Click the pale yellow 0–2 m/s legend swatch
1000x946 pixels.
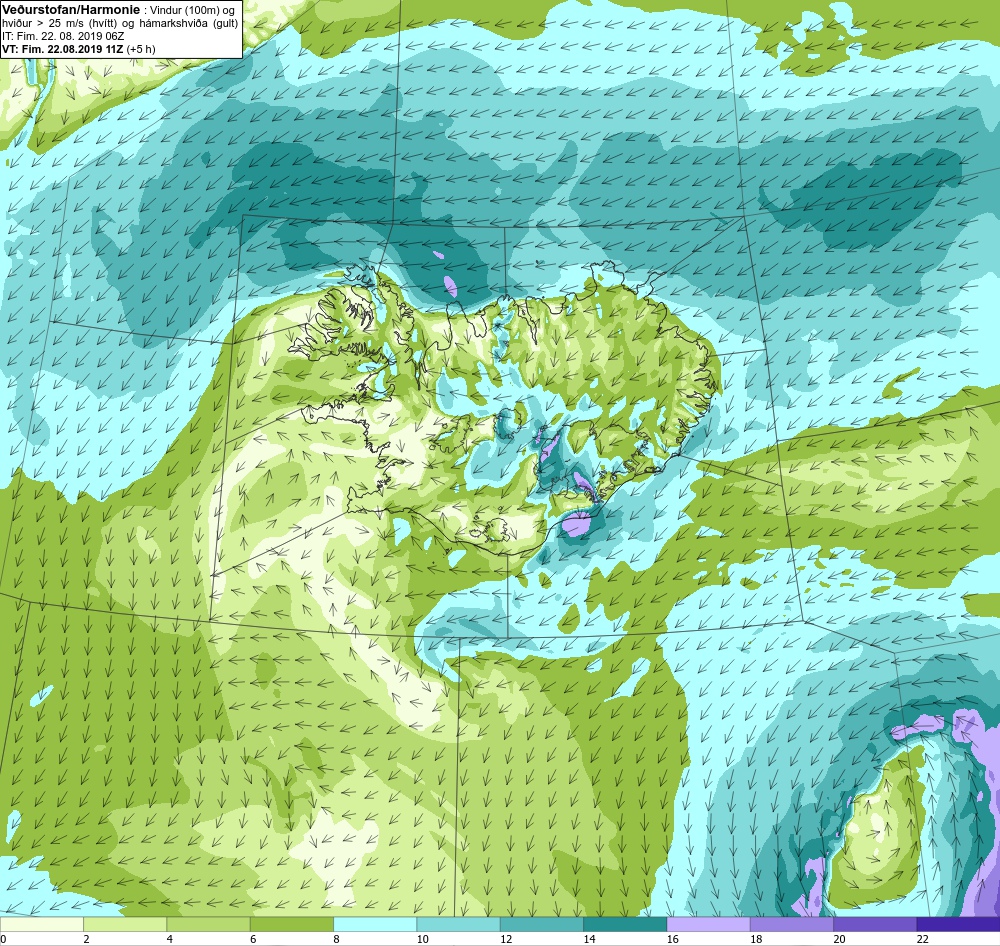pyautogui.click(x=41, y=924)
